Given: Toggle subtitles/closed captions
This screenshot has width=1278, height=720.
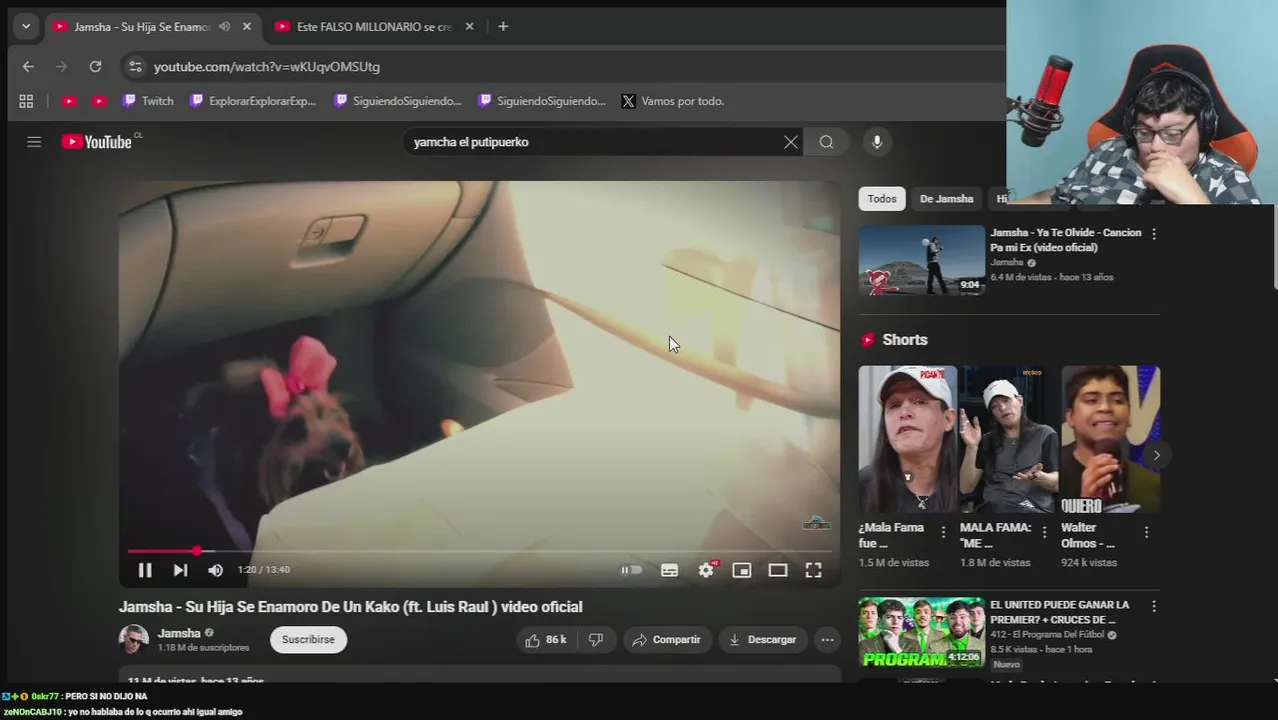Looking at the screenshot, I should point(670,570).
